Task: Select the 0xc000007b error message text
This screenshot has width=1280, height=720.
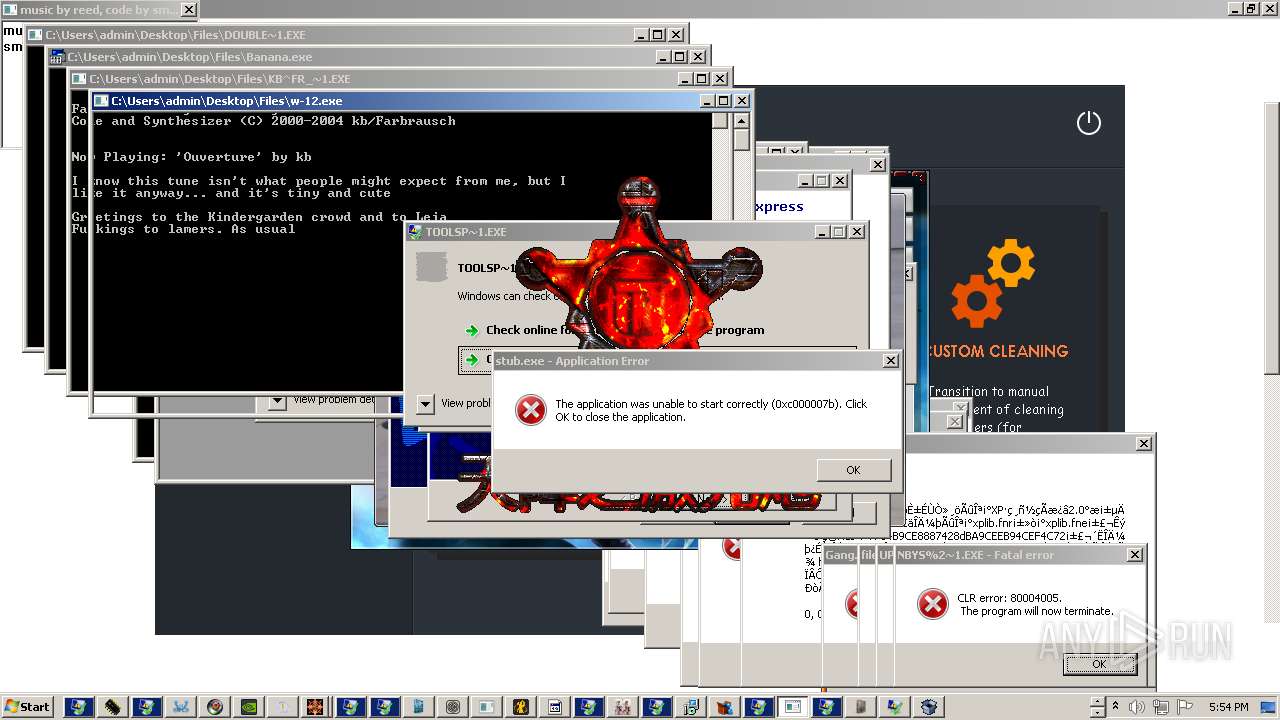Action: tap(711, 410)
